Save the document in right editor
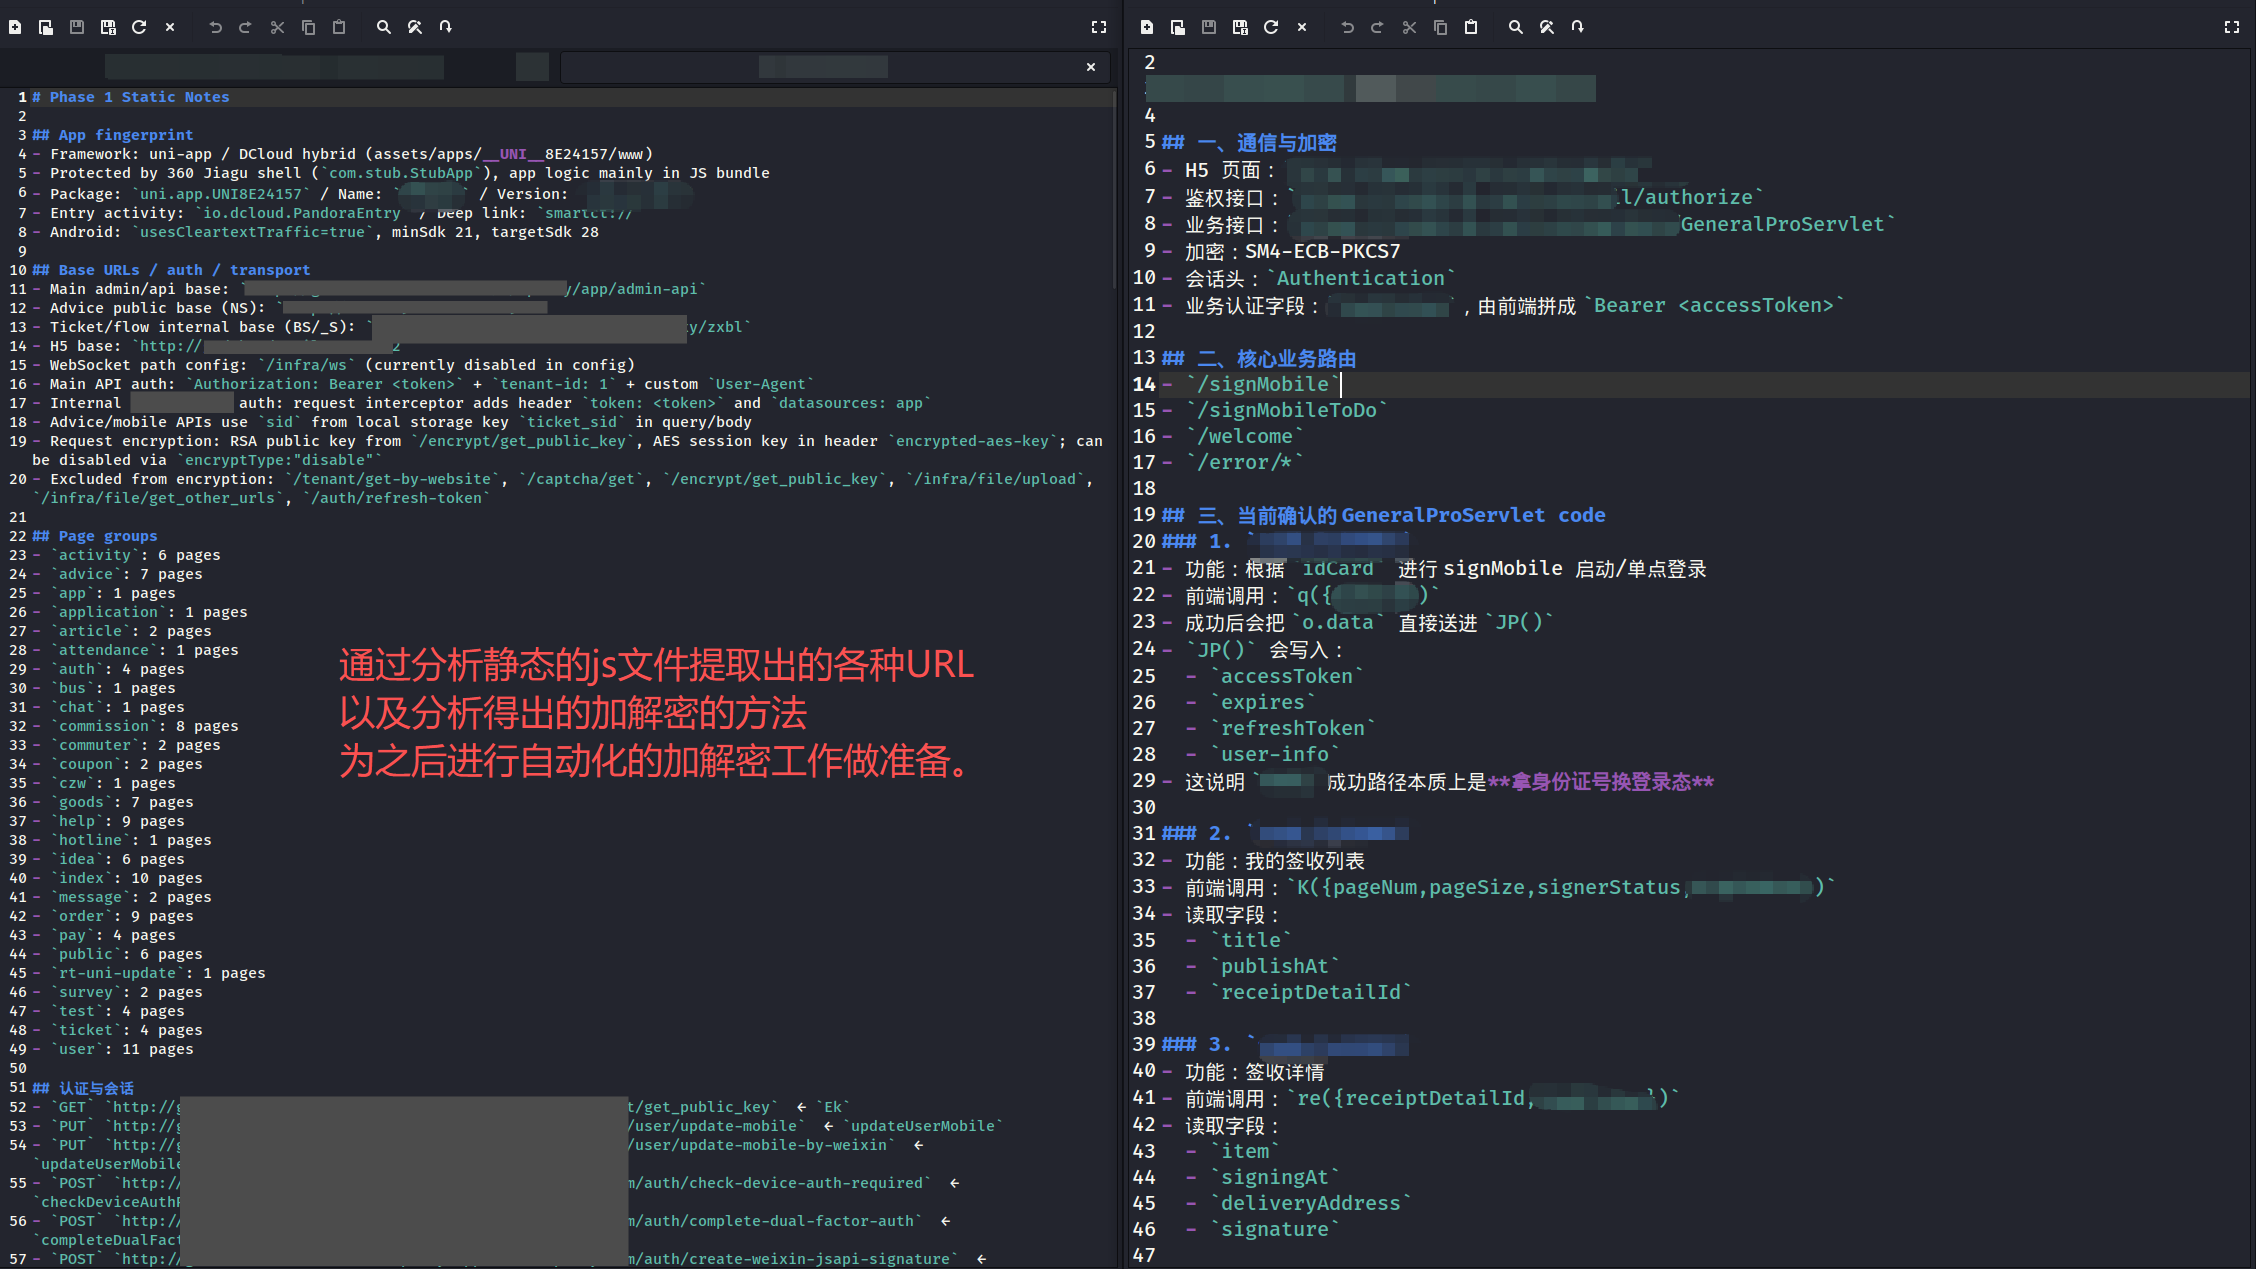 coord(1209,27)
